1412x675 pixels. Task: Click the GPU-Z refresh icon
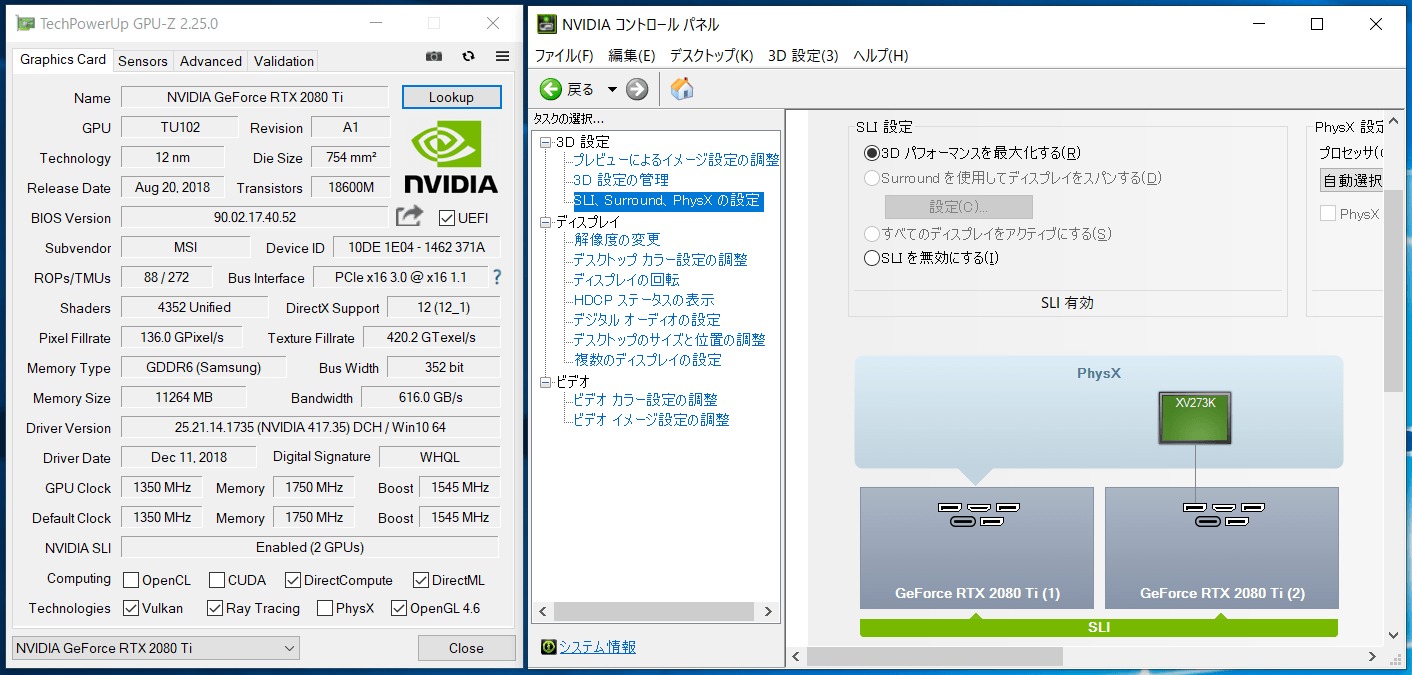coord(468,57)
